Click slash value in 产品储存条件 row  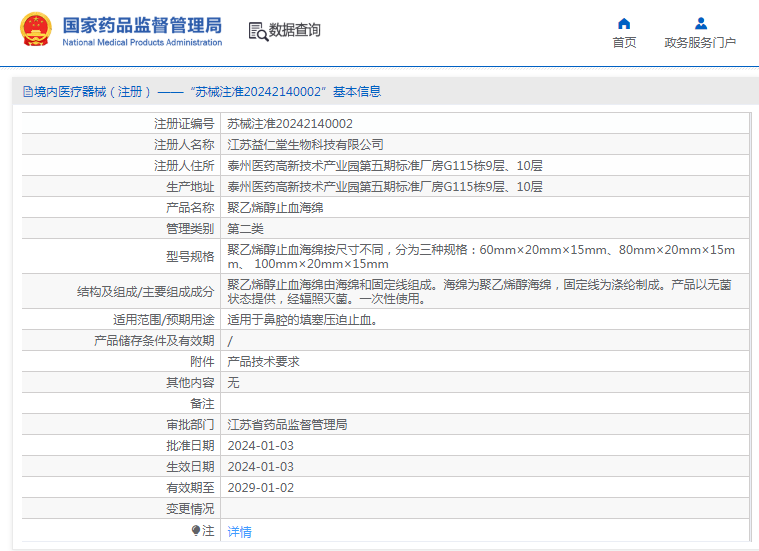click(x=230, y=341)
